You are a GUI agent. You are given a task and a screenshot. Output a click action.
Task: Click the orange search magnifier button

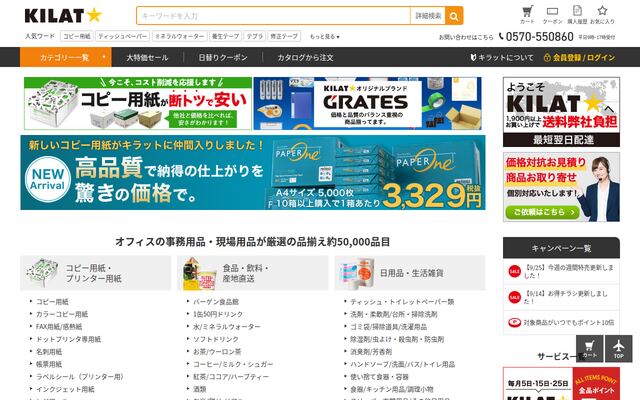[454, 16]
